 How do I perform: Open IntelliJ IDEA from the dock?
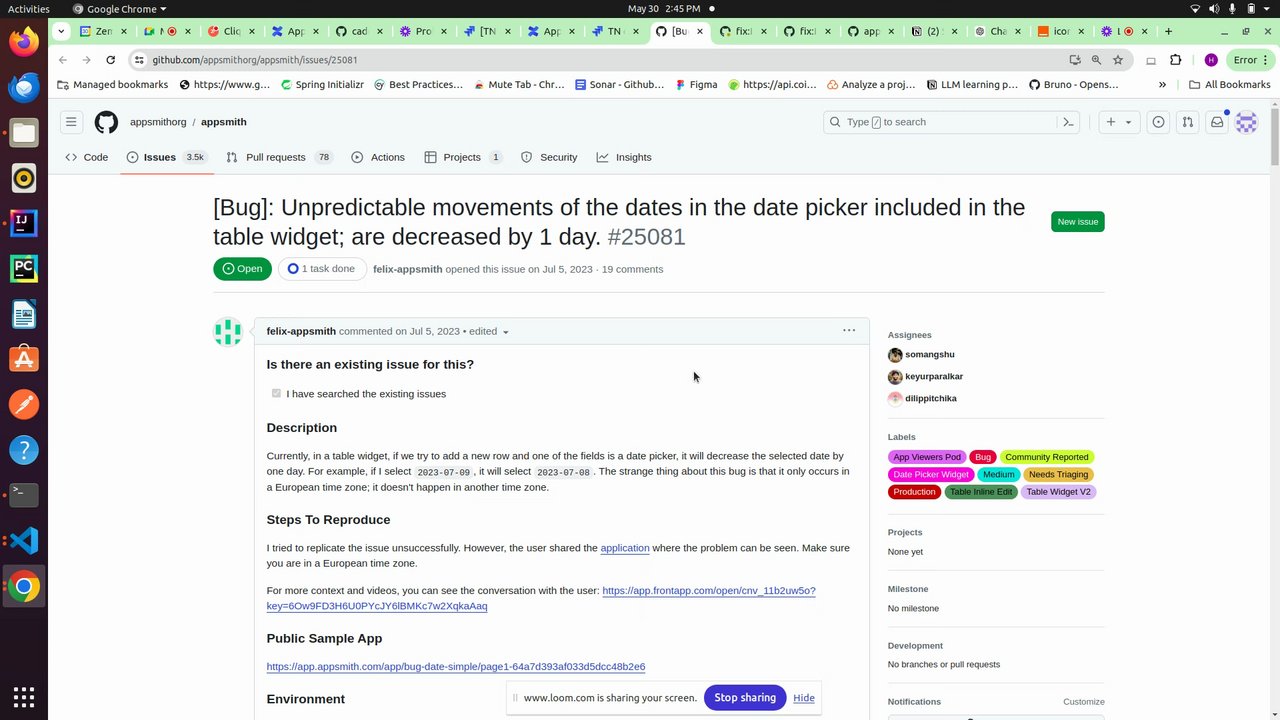(24, 223)
